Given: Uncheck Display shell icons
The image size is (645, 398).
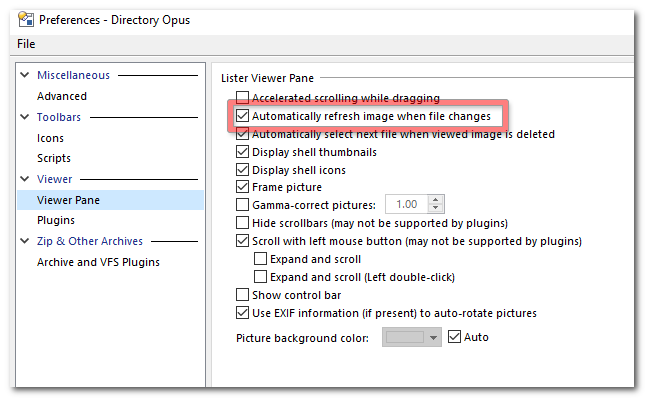Looking at the screenshot, I should pos(242,170).
